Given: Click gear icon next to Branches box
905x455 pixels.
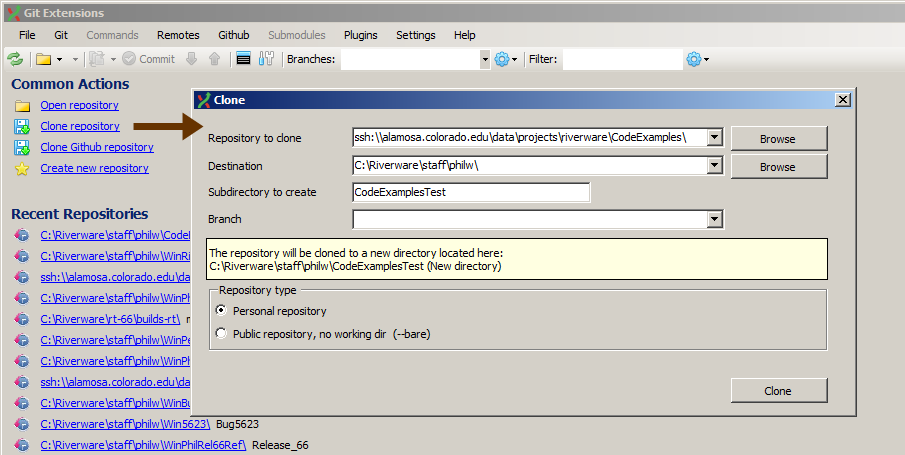Looking at the screenshot, I should 502,59.
